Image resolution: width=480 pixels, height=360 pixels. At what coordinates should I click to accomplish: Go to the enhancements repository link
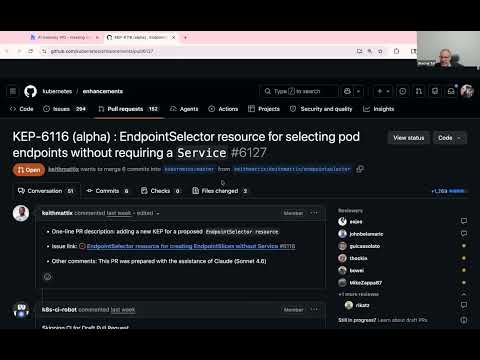[103, 91]
